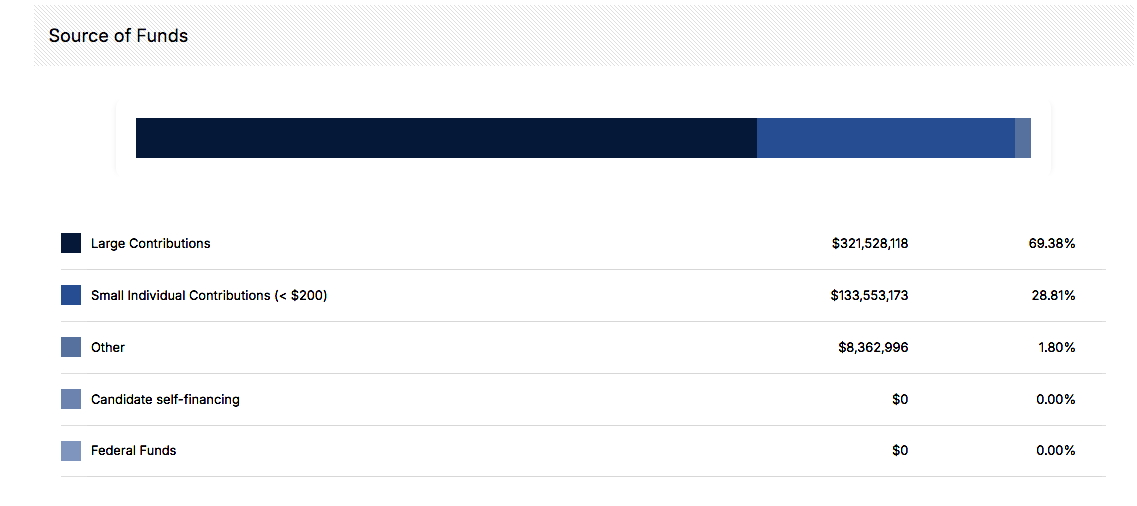Click the $8,362,996 amount
Viewport: 1137px width, 506px height.
(x=874, y=347)
